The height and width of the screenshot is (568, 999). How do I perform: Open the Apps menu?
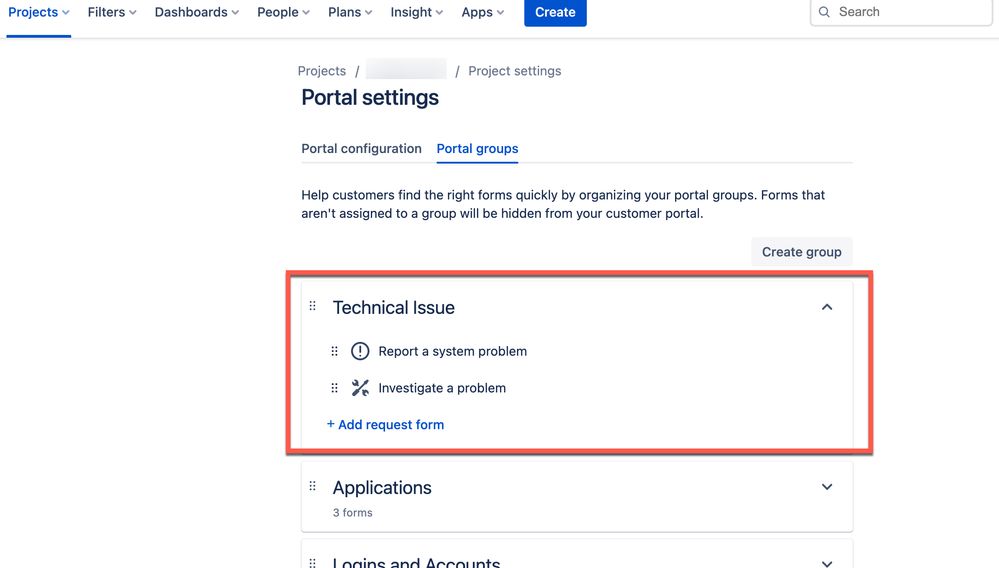click(x=482, y=12)
